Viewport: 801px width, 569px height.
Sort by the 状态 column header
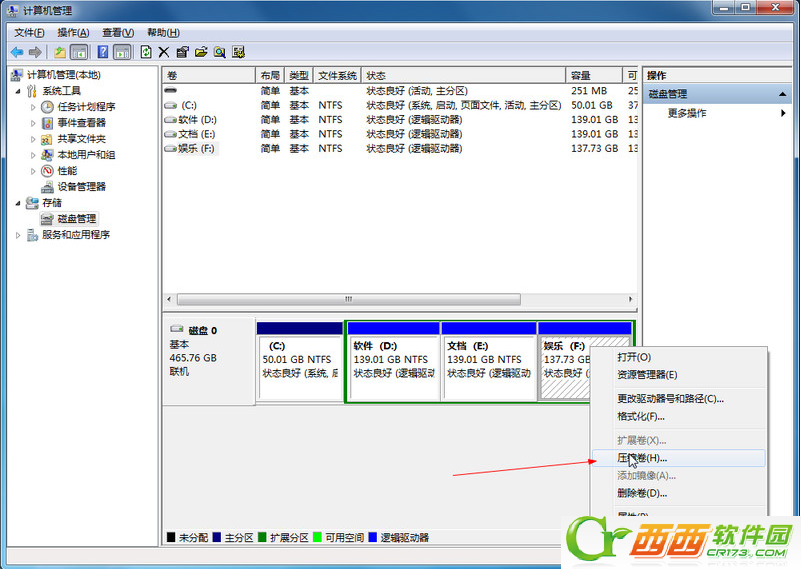[x=463, y=76]
